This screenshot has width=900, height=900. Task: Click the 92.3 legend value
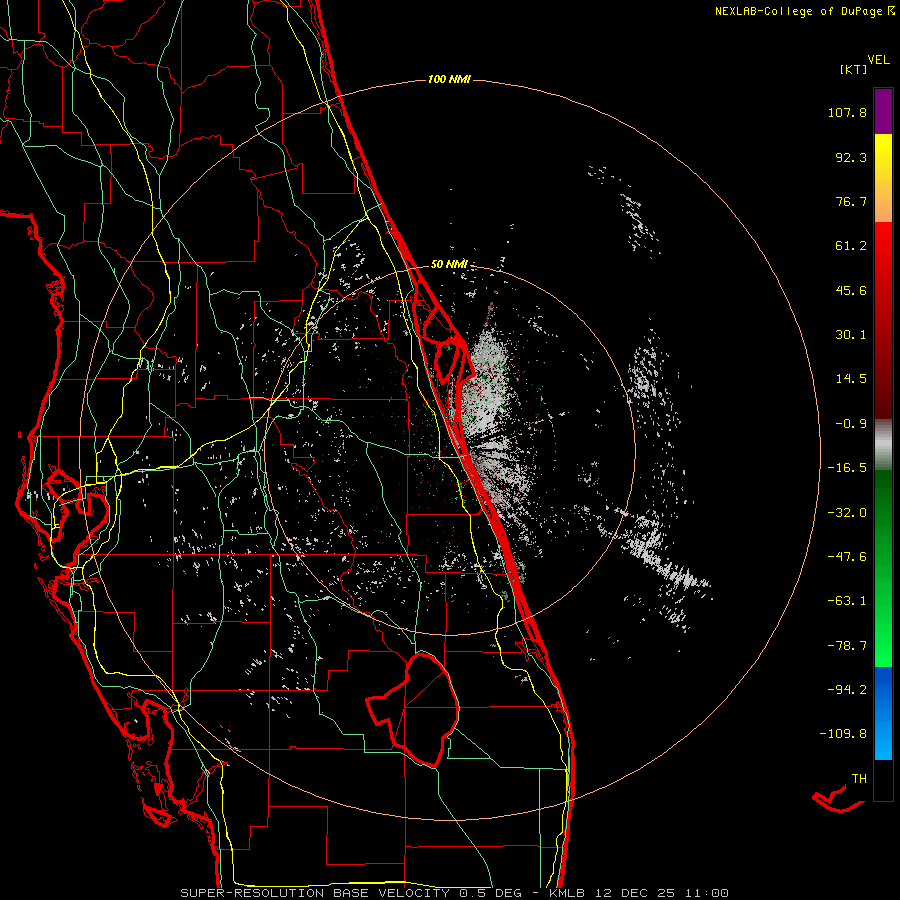pyautogui.click(x=851, y=157)
